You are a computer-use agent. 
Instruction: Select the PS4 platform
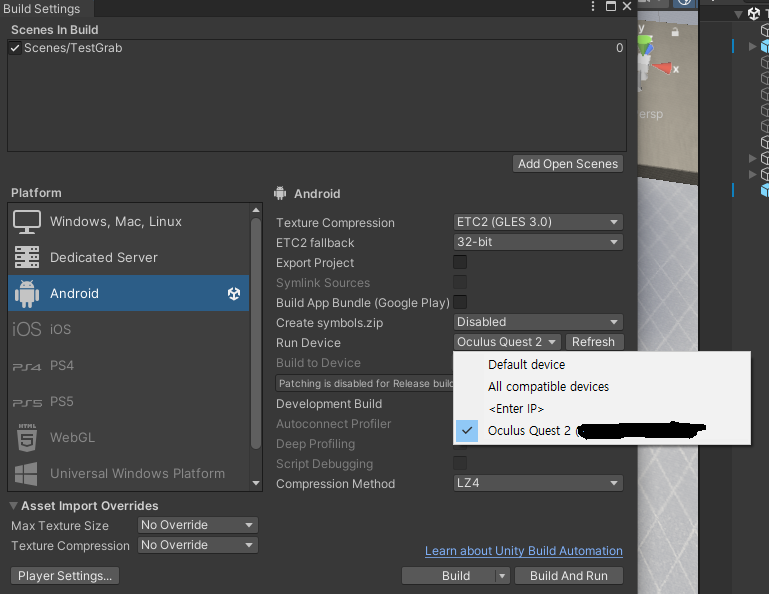128,365
